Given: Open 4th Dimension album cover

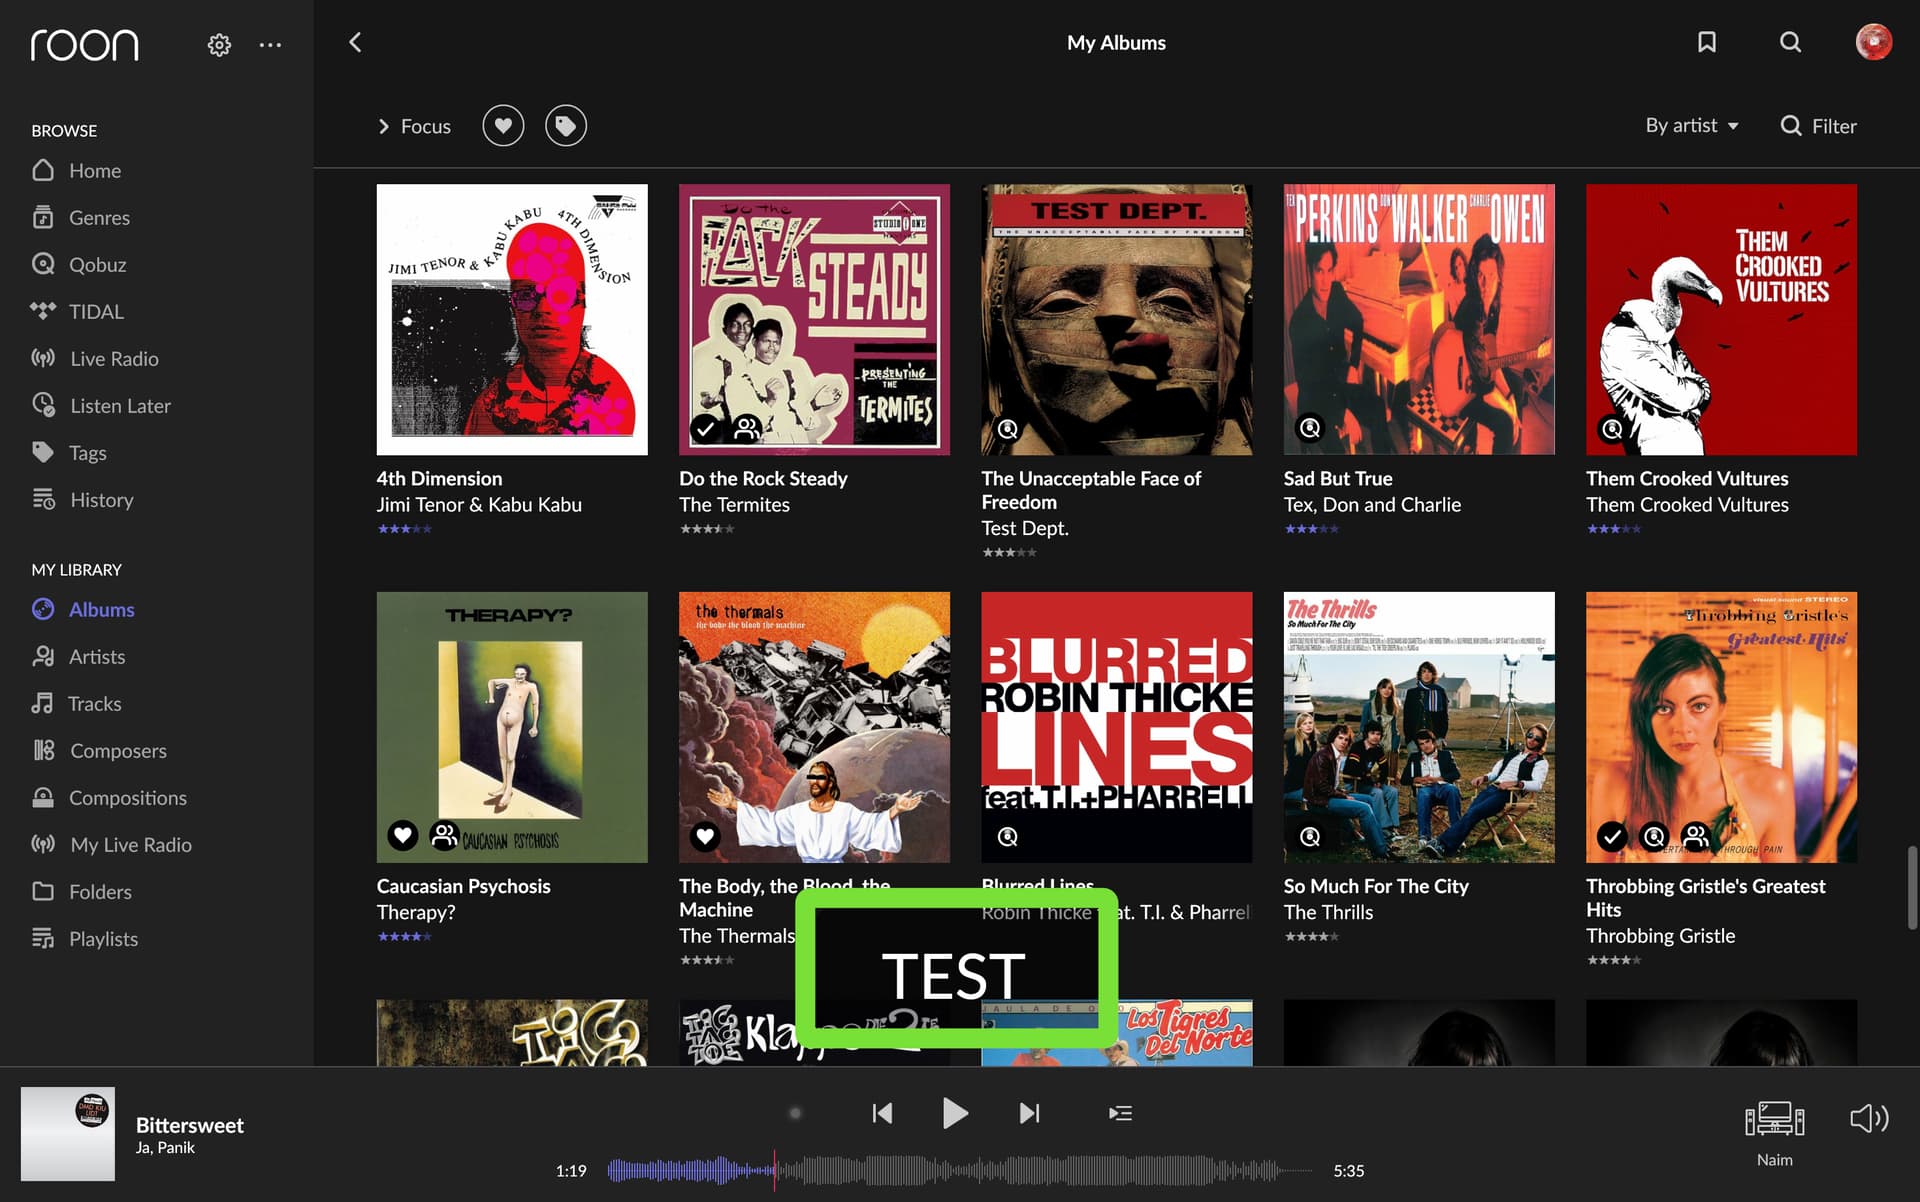Looking at the screenshot, I should point(512,319).
